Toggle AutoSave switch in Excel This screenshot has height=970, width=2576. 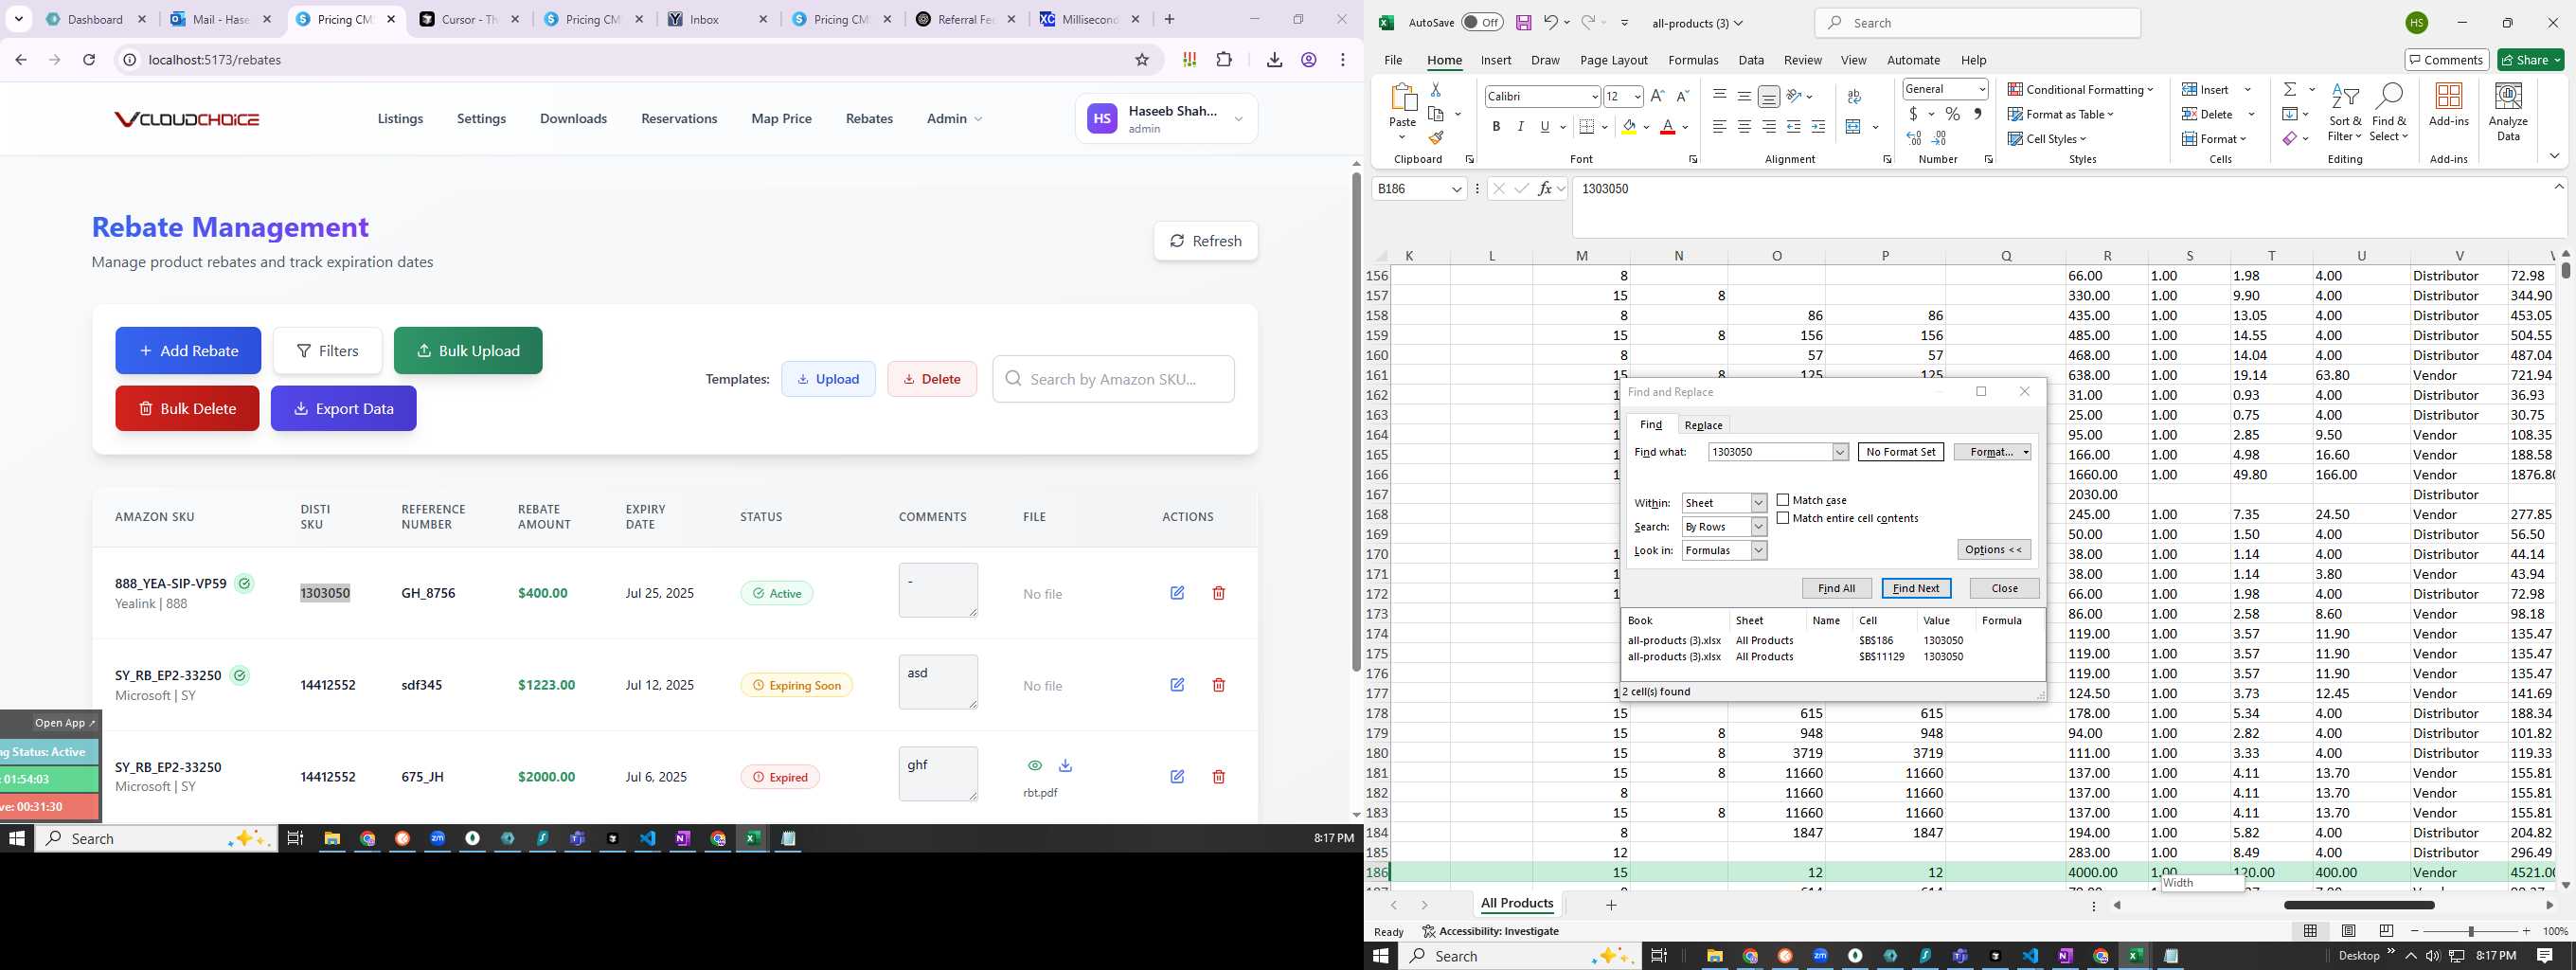pyautogui.click(x=1481, y=23)
